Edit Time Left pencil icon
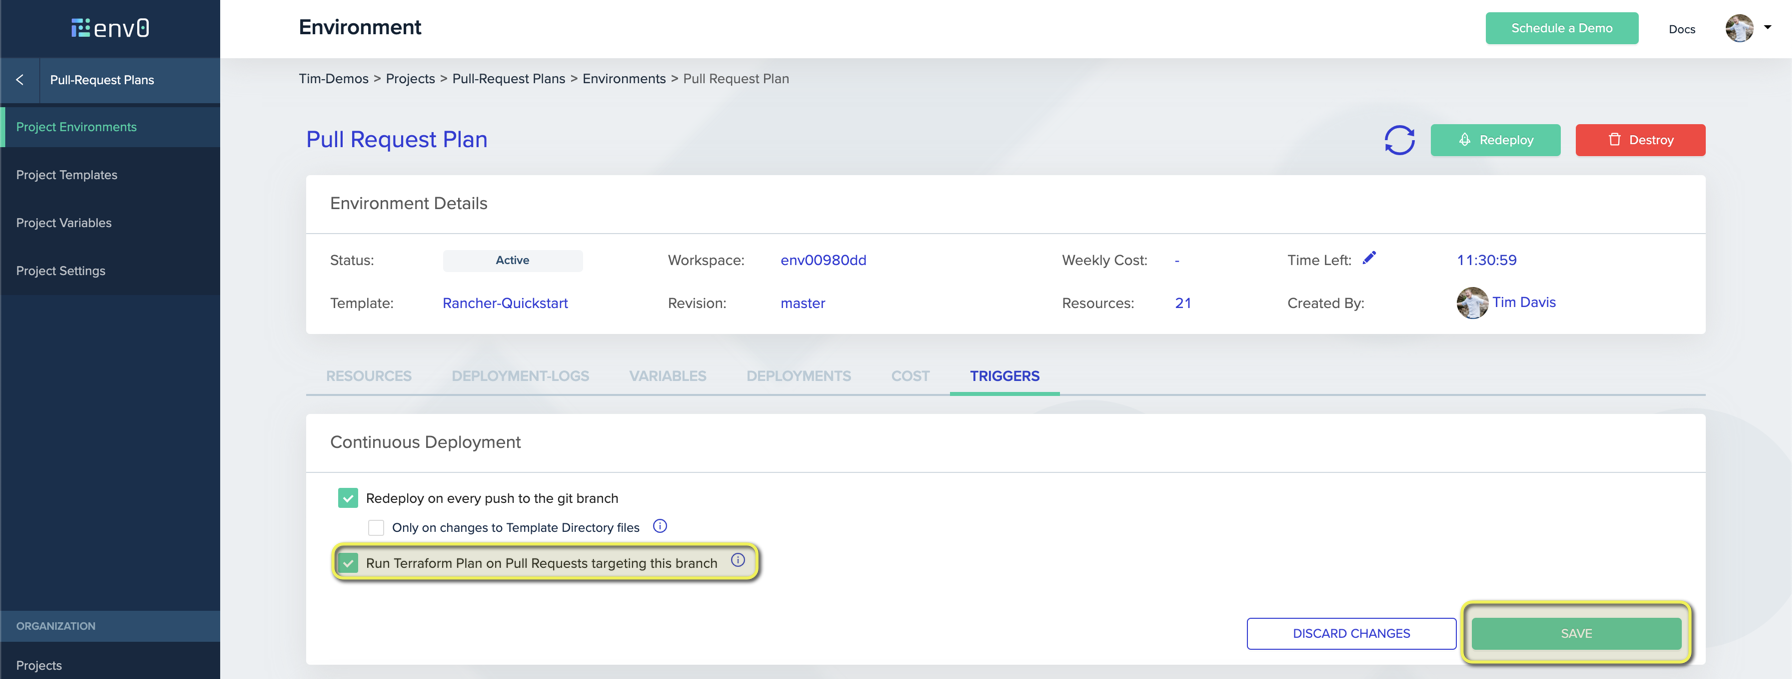This screenshot has width=1792, height=679. [1369, 258]
